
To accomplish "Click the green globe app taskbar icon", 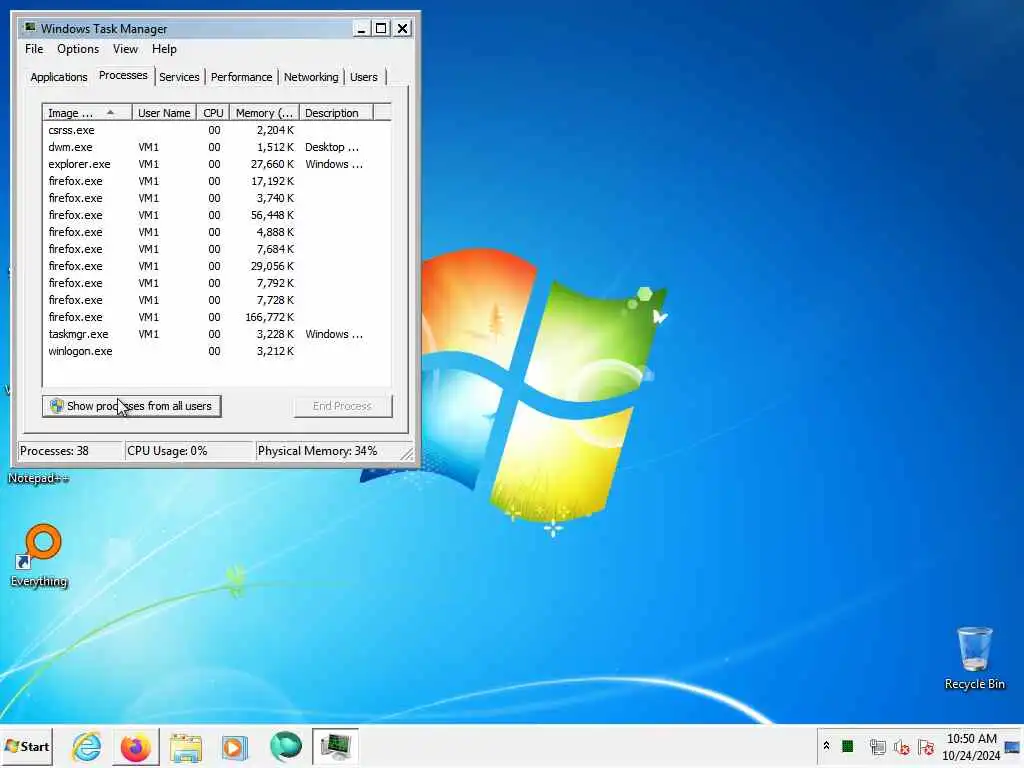I will click(285, 746).
